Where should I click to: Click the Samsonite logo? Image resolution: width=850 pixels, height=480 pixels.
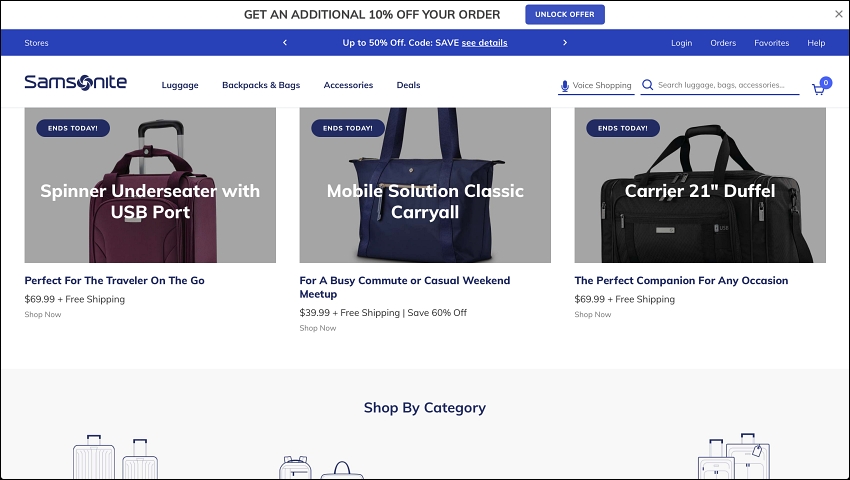click(75, 82)
